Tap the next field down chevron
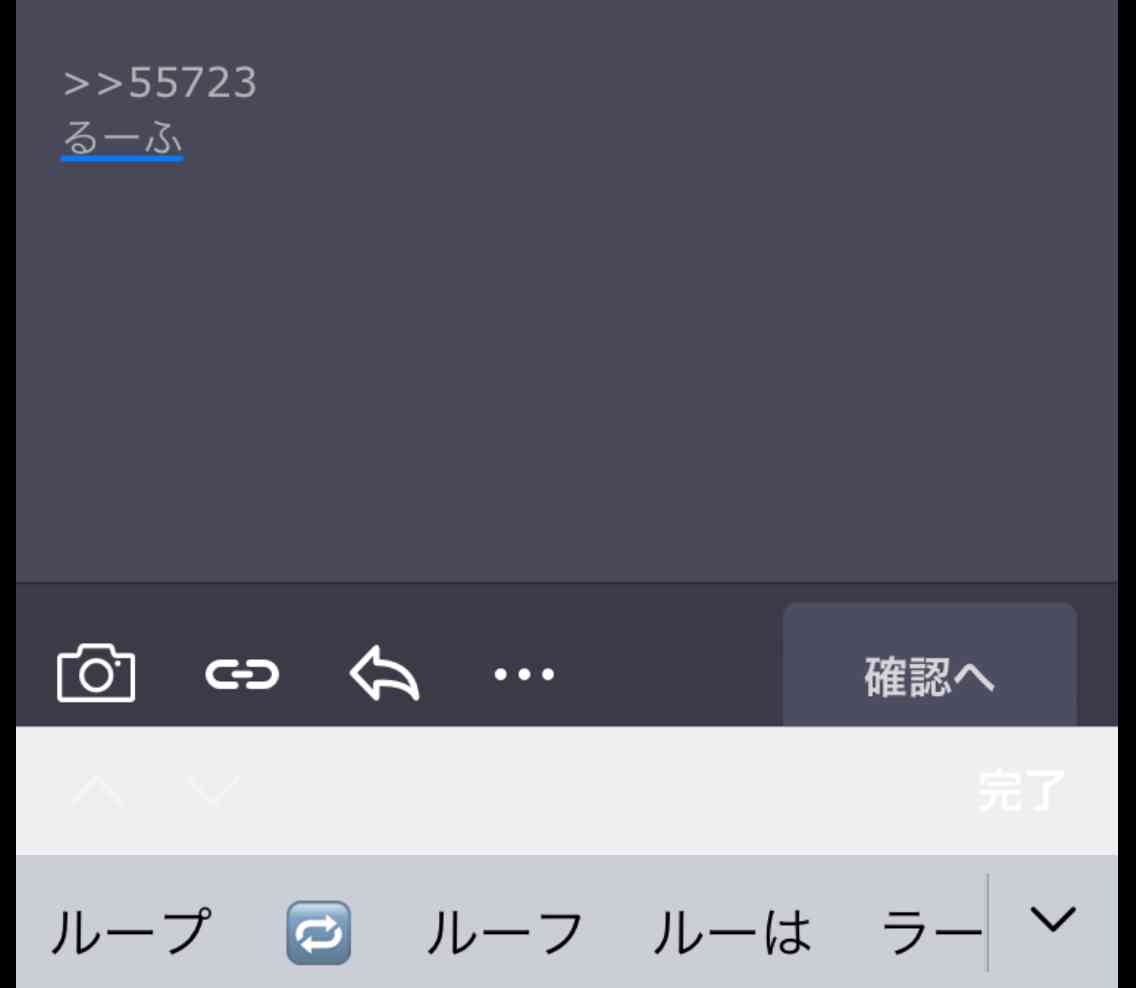 point(213,791)
